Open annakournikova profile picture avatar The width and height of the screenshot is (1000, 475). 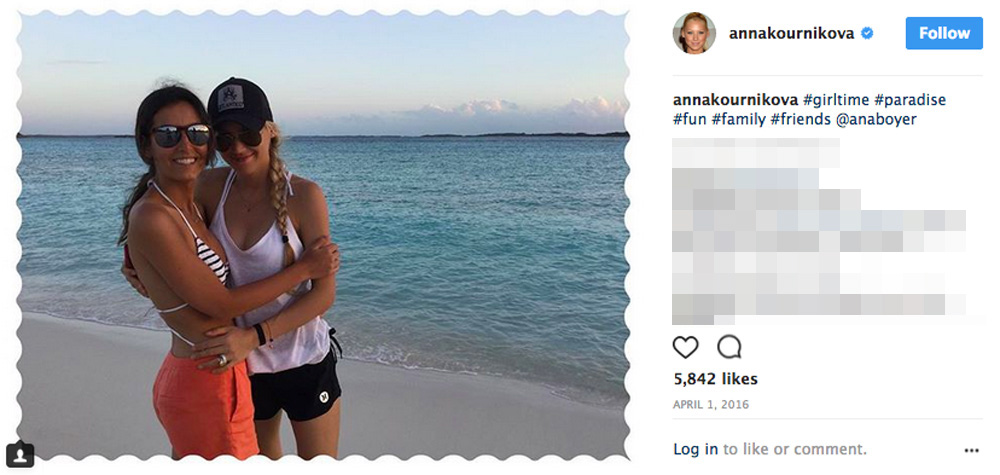pos(694,33)
